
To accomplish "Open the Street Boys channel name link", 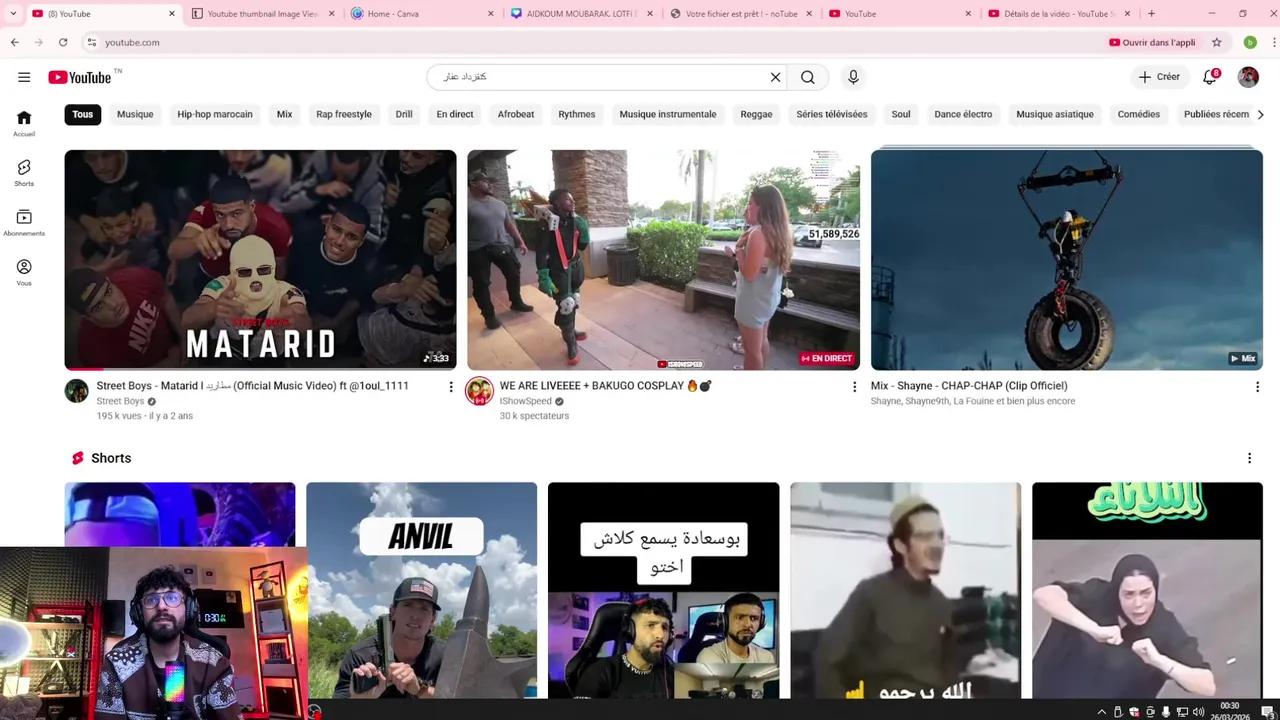I will (120, 401).
